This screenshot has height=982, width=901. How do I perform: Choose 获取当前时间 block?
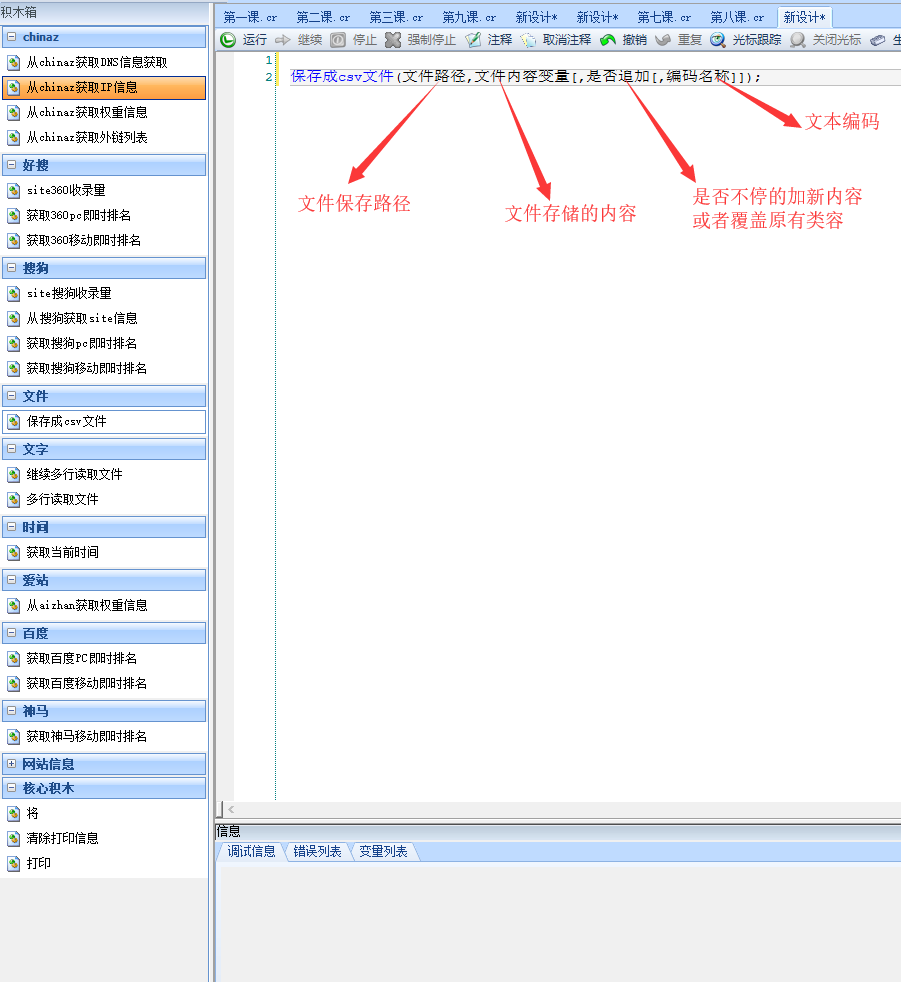62,553
